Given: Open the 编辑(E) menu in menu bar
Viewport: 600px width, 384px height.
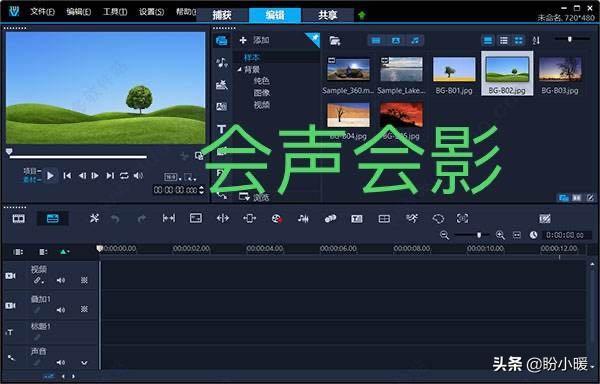Looking at the screenshot, I should coord(78,12).
